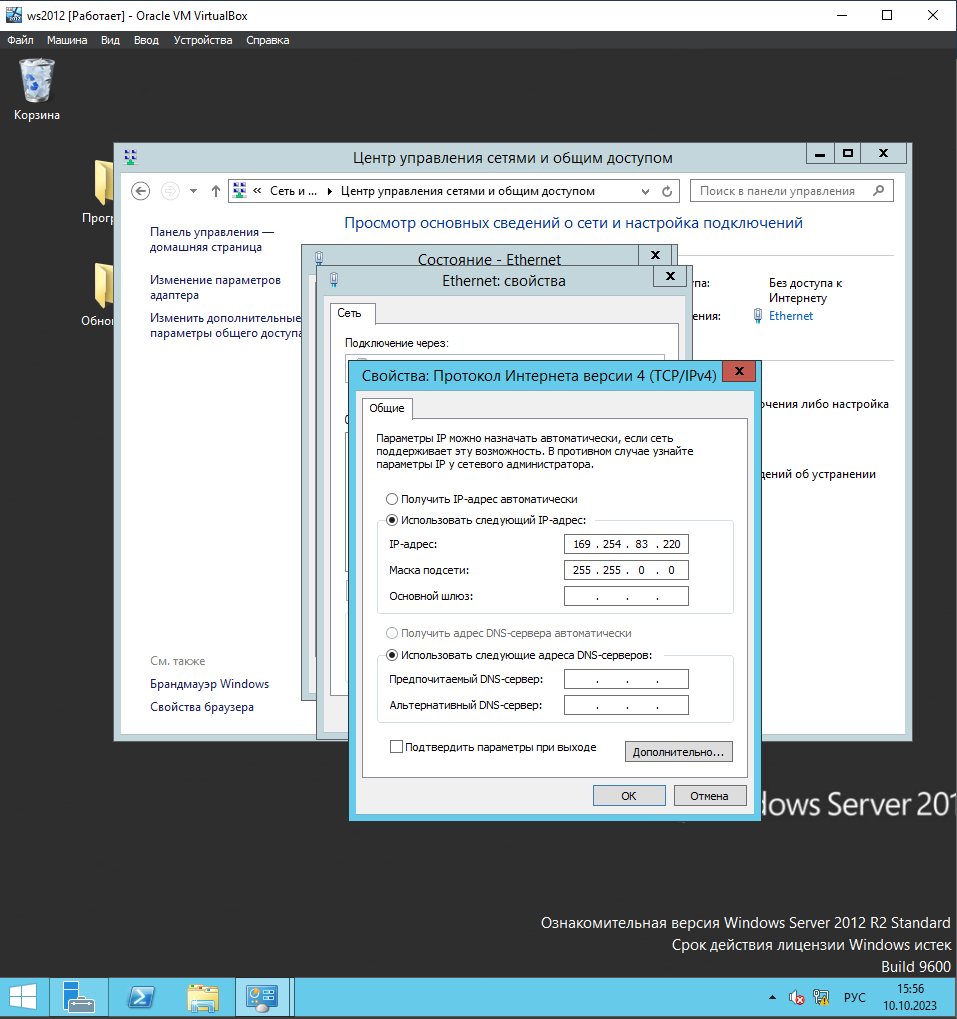Viewport: 957px width, 1019px height.
Task: Open File Explorer from the taskbar
Action: click(x=203, y=998)
